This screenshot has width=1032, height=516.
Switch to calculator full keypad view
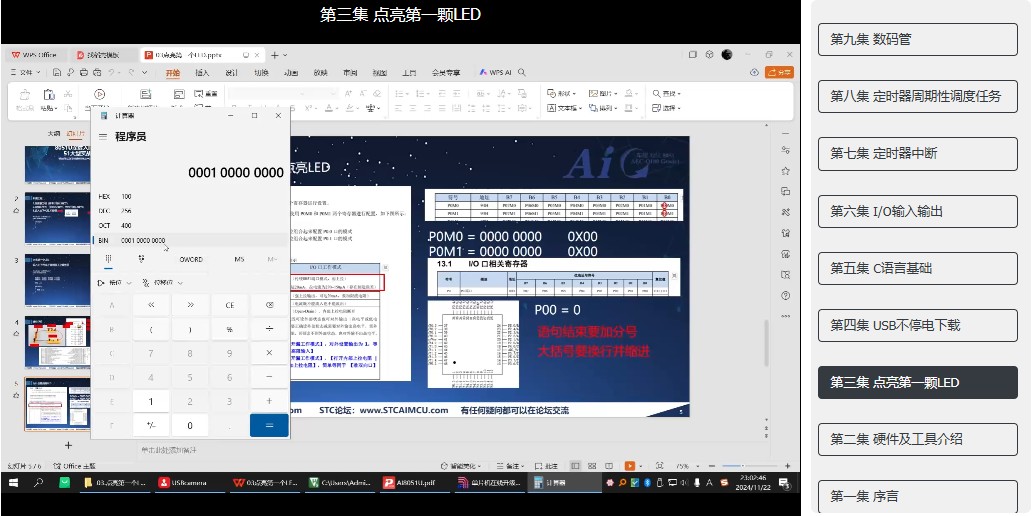coord(108,259)
